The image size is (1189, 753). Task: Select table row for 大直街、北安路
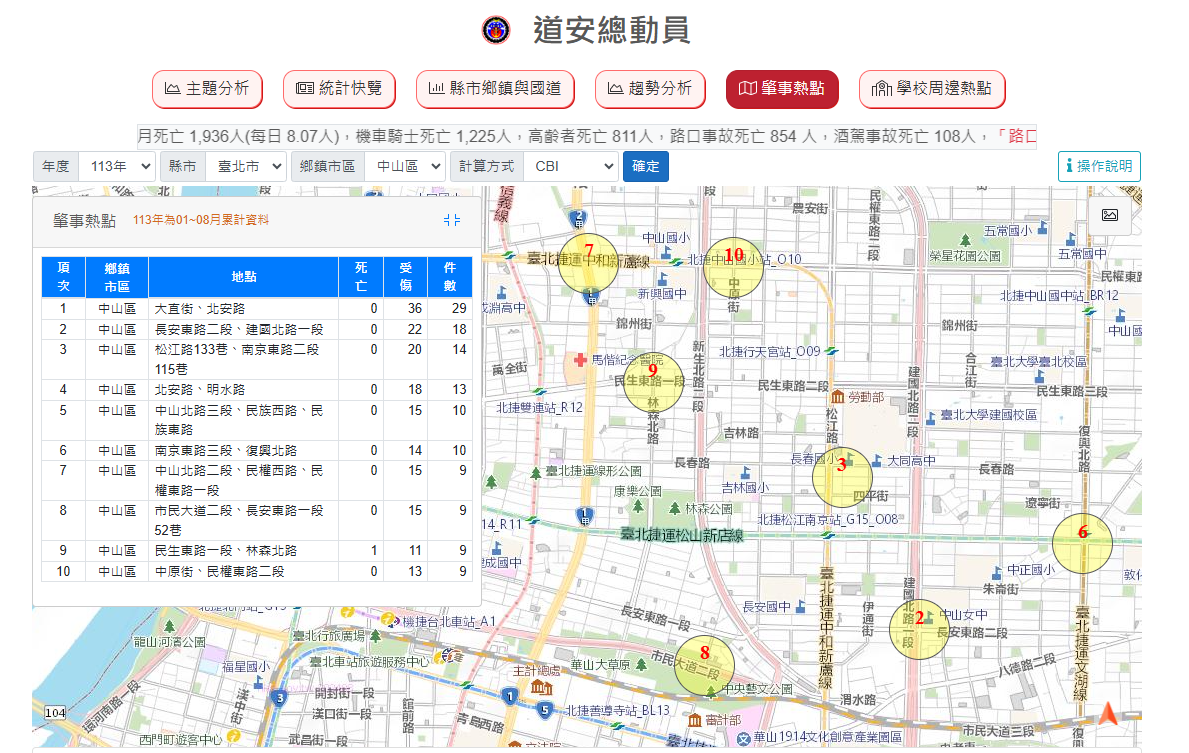(x=256, y=309)
